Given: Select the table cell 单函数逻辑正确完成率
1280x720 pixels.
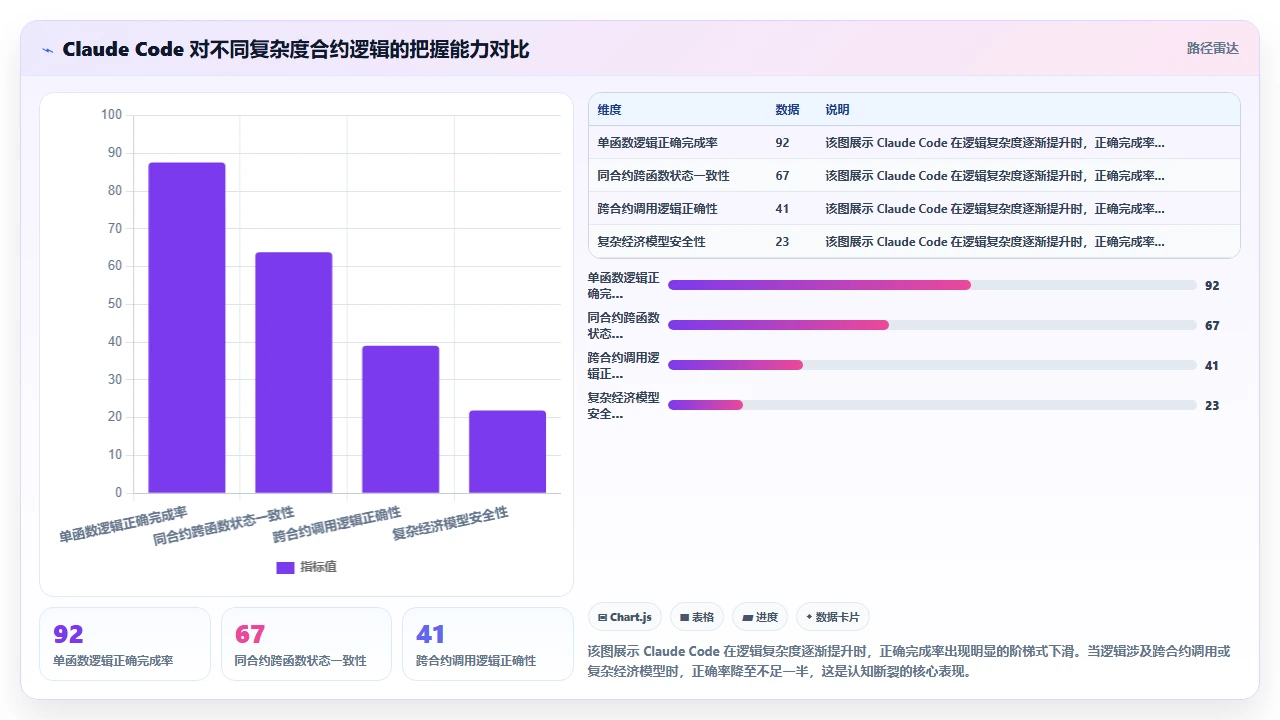Looking at the screenshot, I should (657, 143).
